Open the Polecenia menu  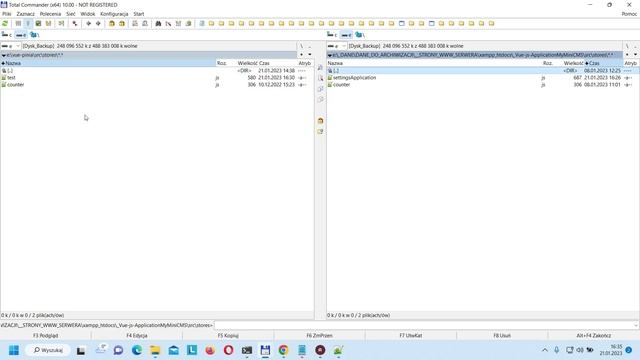tap(50, 14)
